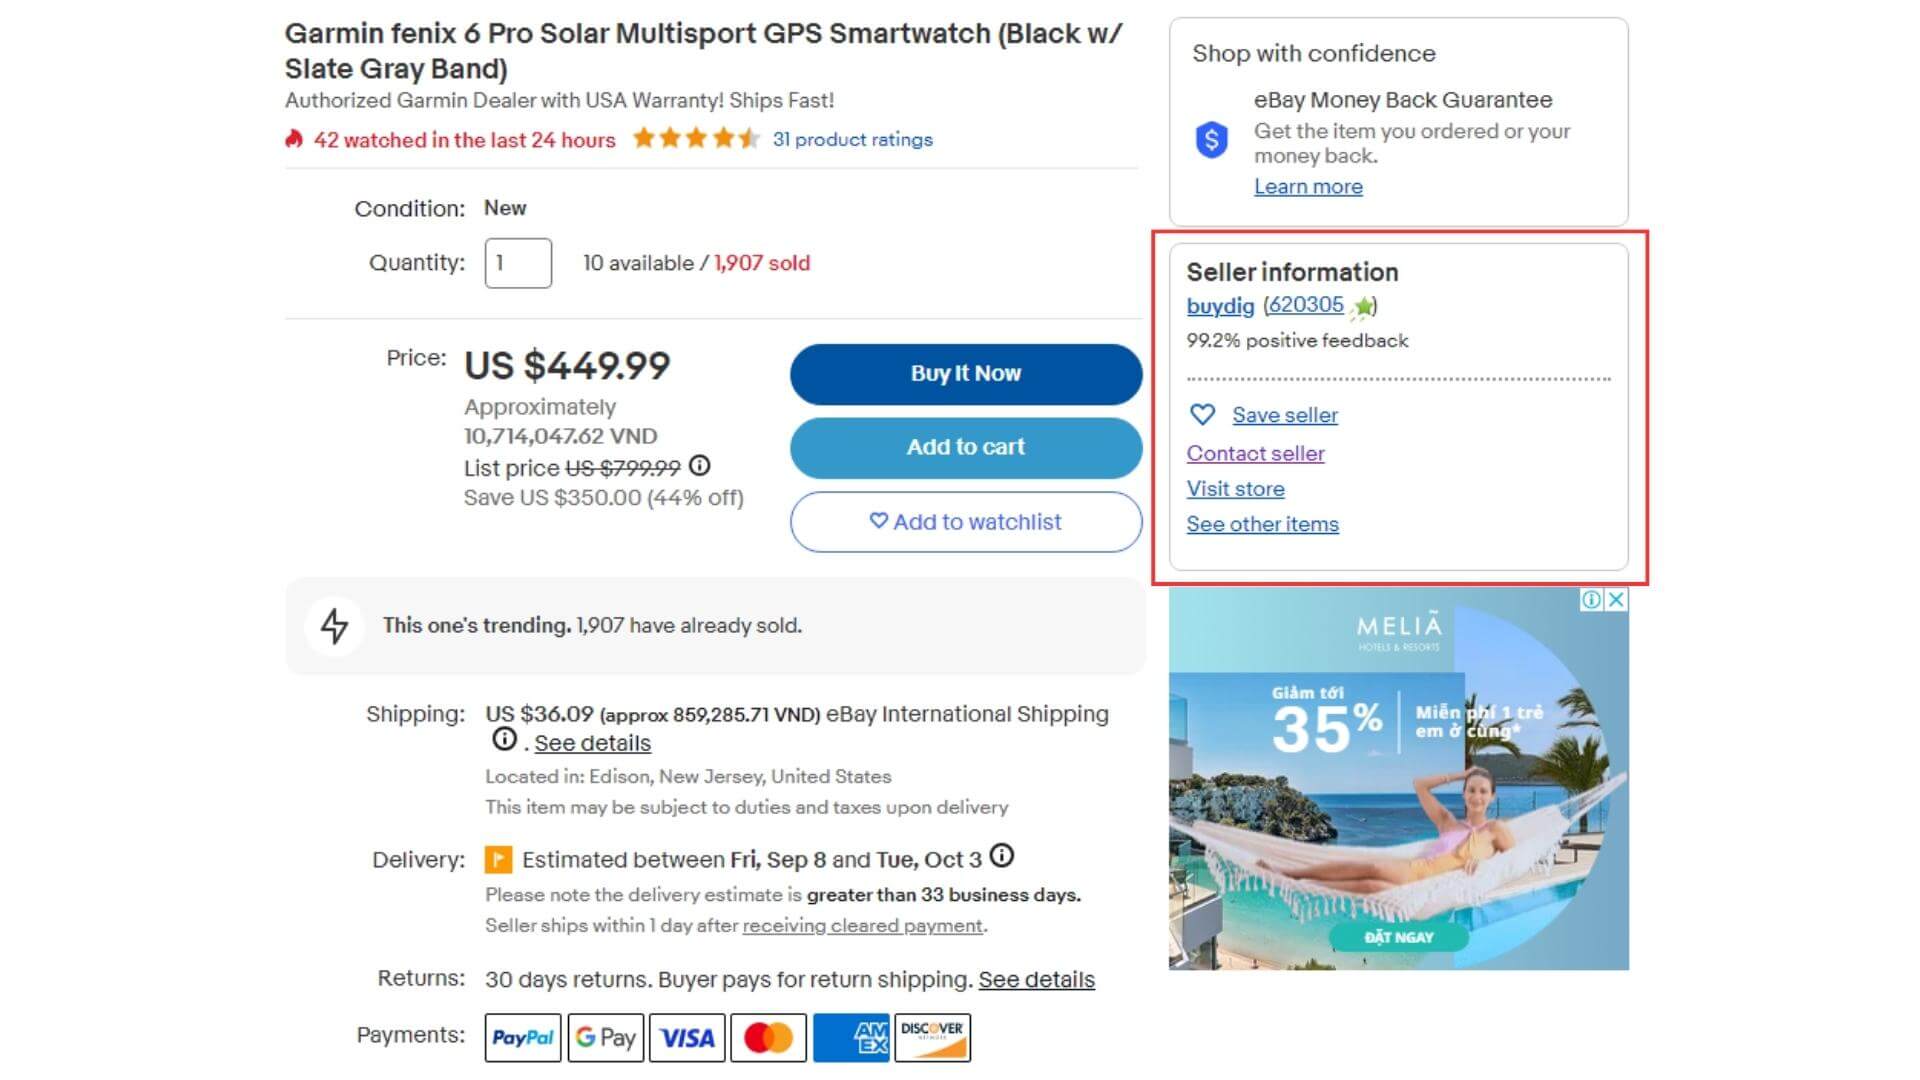Add item to watchlist
Viewport: 1920px width, 1080px height.
point(965,522)
